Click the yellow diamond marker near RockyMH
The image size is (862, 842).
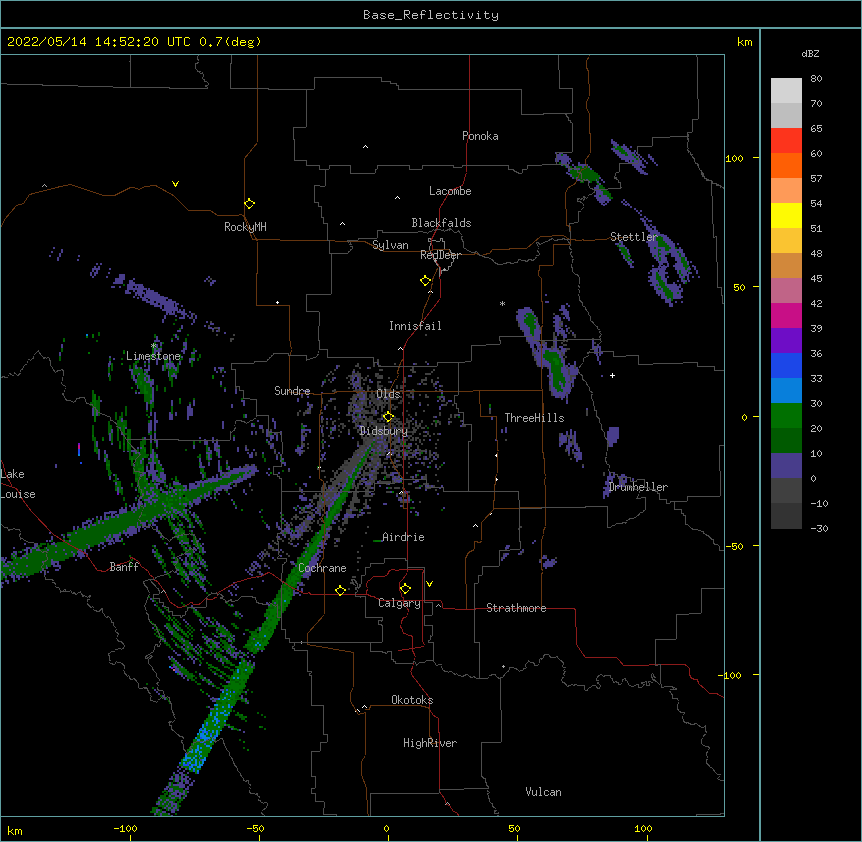250,204
